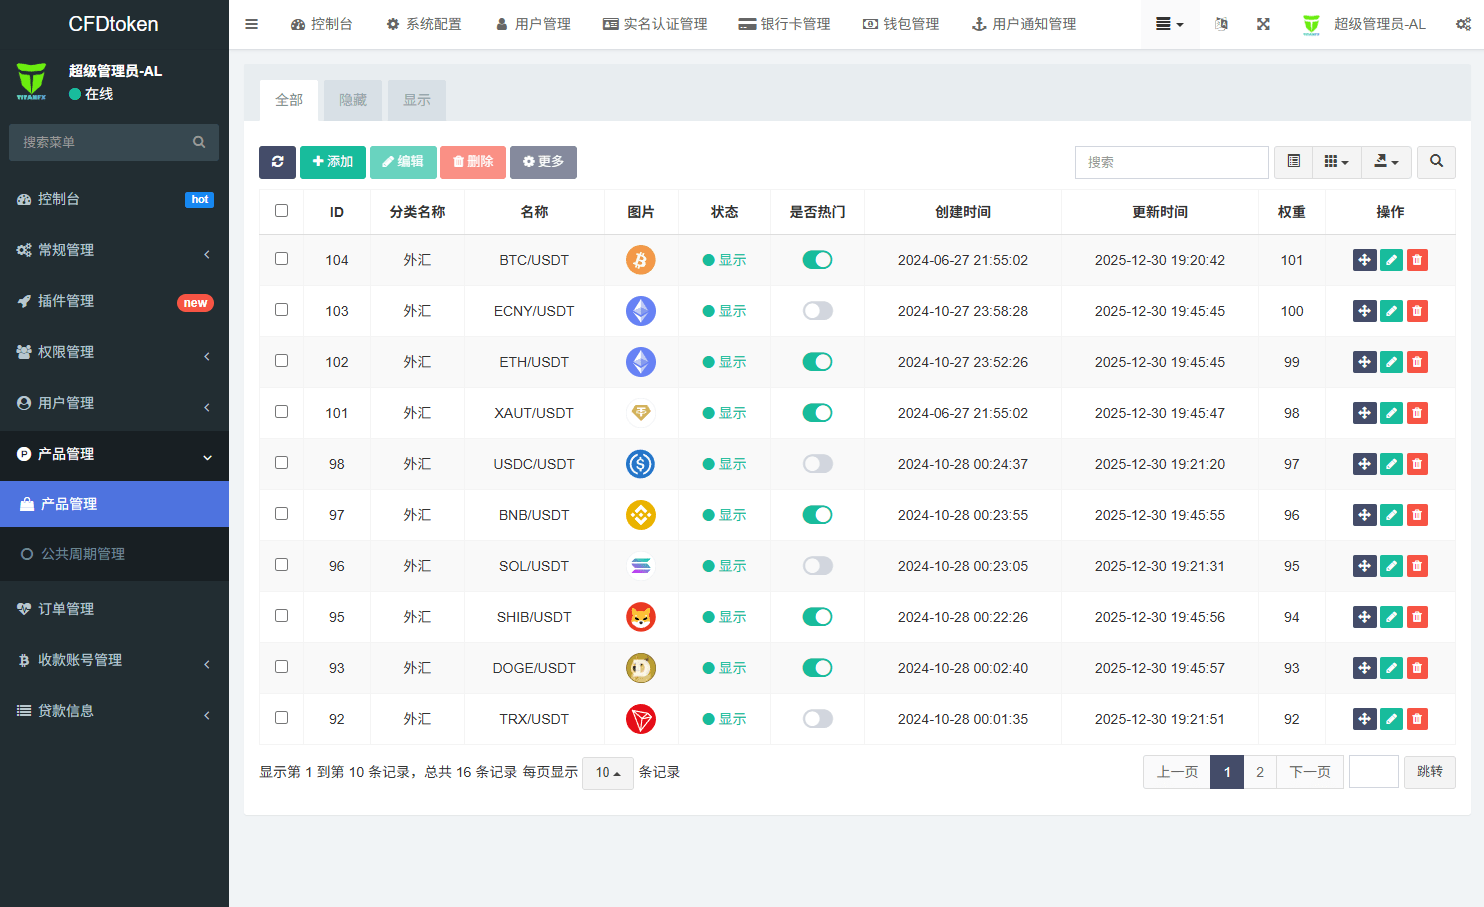1484x907 pixels.
Task: Go to page 2 of the product list
Action: click(1259, 771)
